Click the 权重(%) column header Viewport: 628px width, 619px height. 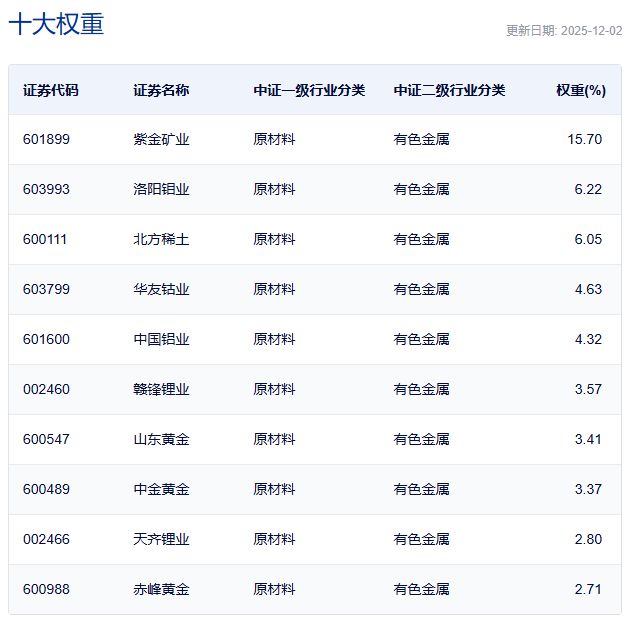(580, 90)
